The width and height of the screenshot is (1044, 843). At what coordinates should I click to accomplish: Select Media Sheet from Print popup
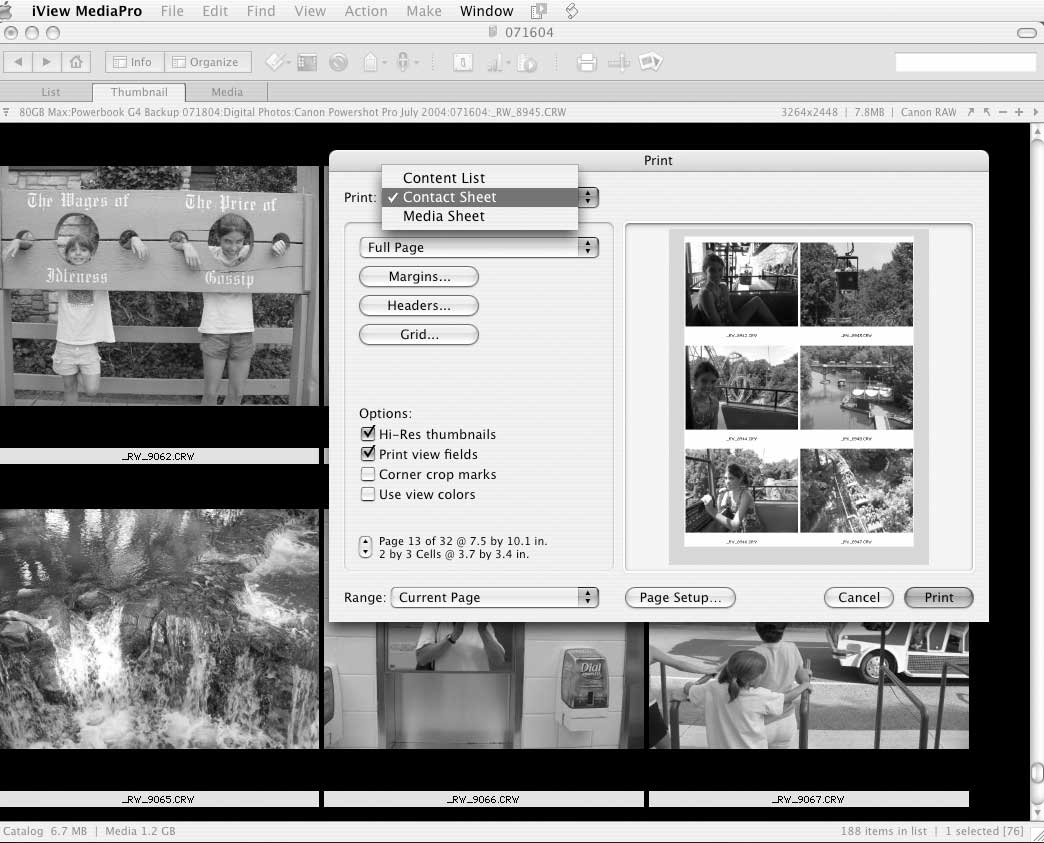(x=479, y=216)
